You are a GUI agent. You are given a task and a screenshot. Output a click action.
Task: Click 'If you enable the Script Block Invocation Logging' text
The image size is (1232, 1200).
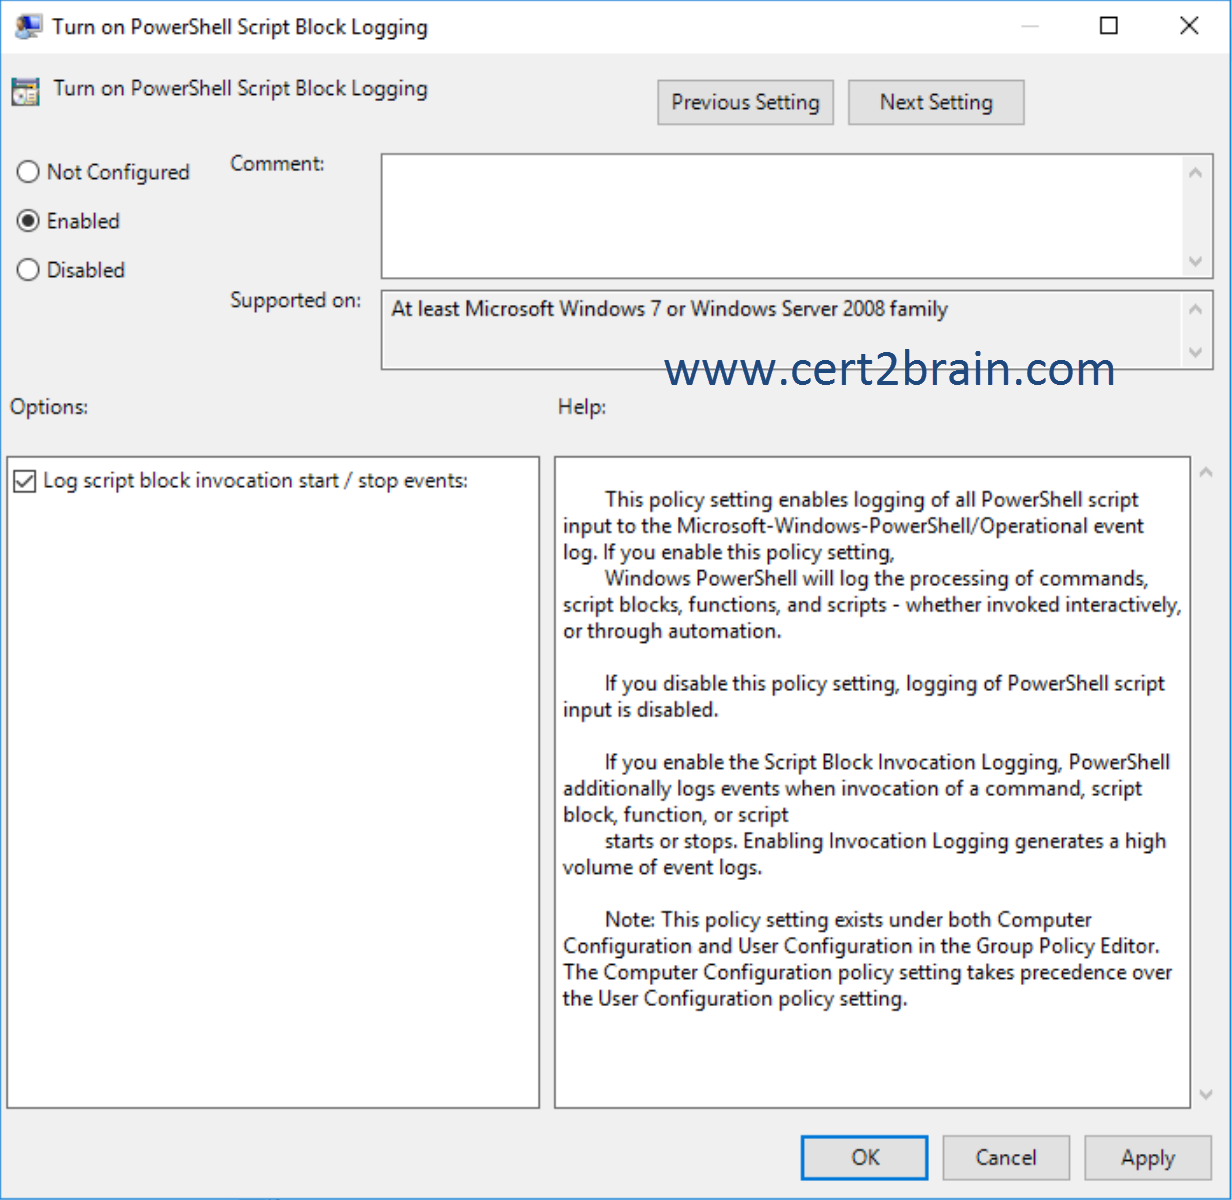tap(866, 814)
